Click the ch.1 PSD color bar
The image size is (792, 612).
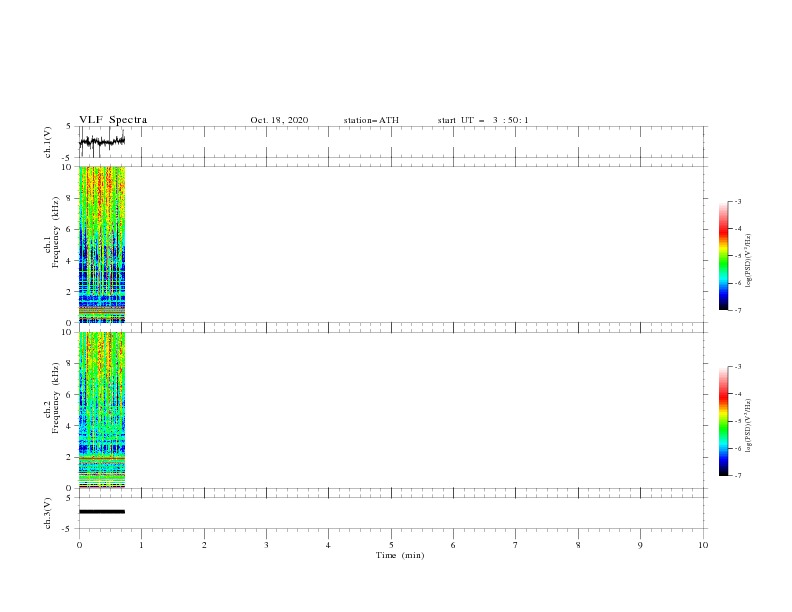(724, 256)
